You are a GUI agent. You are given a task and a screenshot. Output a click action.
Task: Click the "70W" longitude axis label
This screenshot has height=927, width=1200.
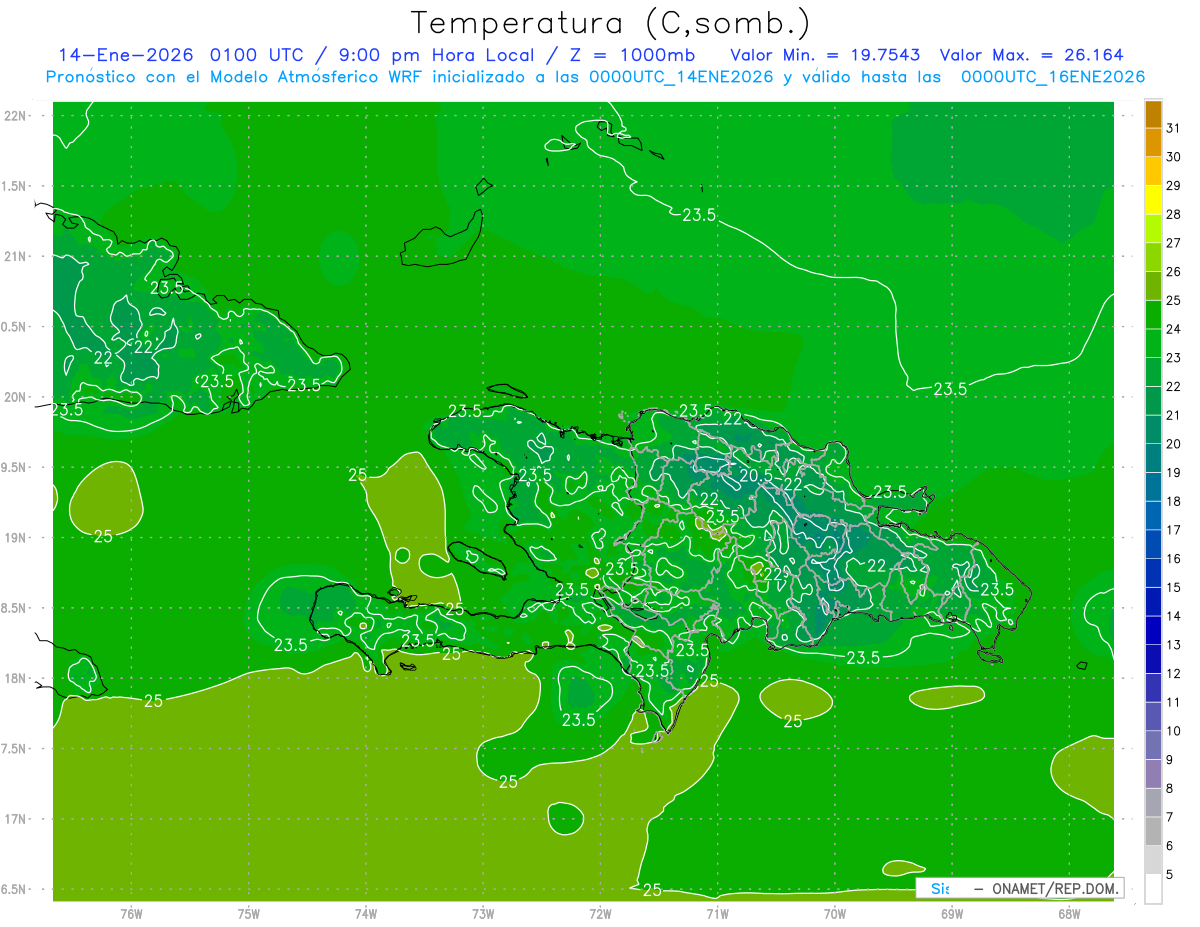835,914
